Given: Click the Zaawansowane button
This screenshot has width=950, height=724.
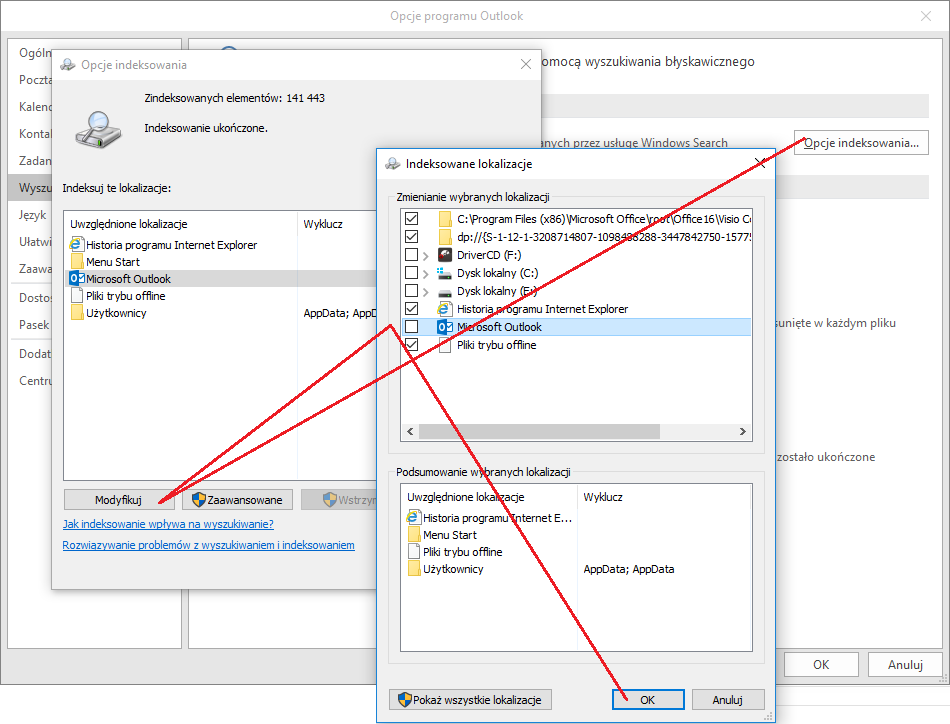Looking at the screenshot, I should point(238,500).
